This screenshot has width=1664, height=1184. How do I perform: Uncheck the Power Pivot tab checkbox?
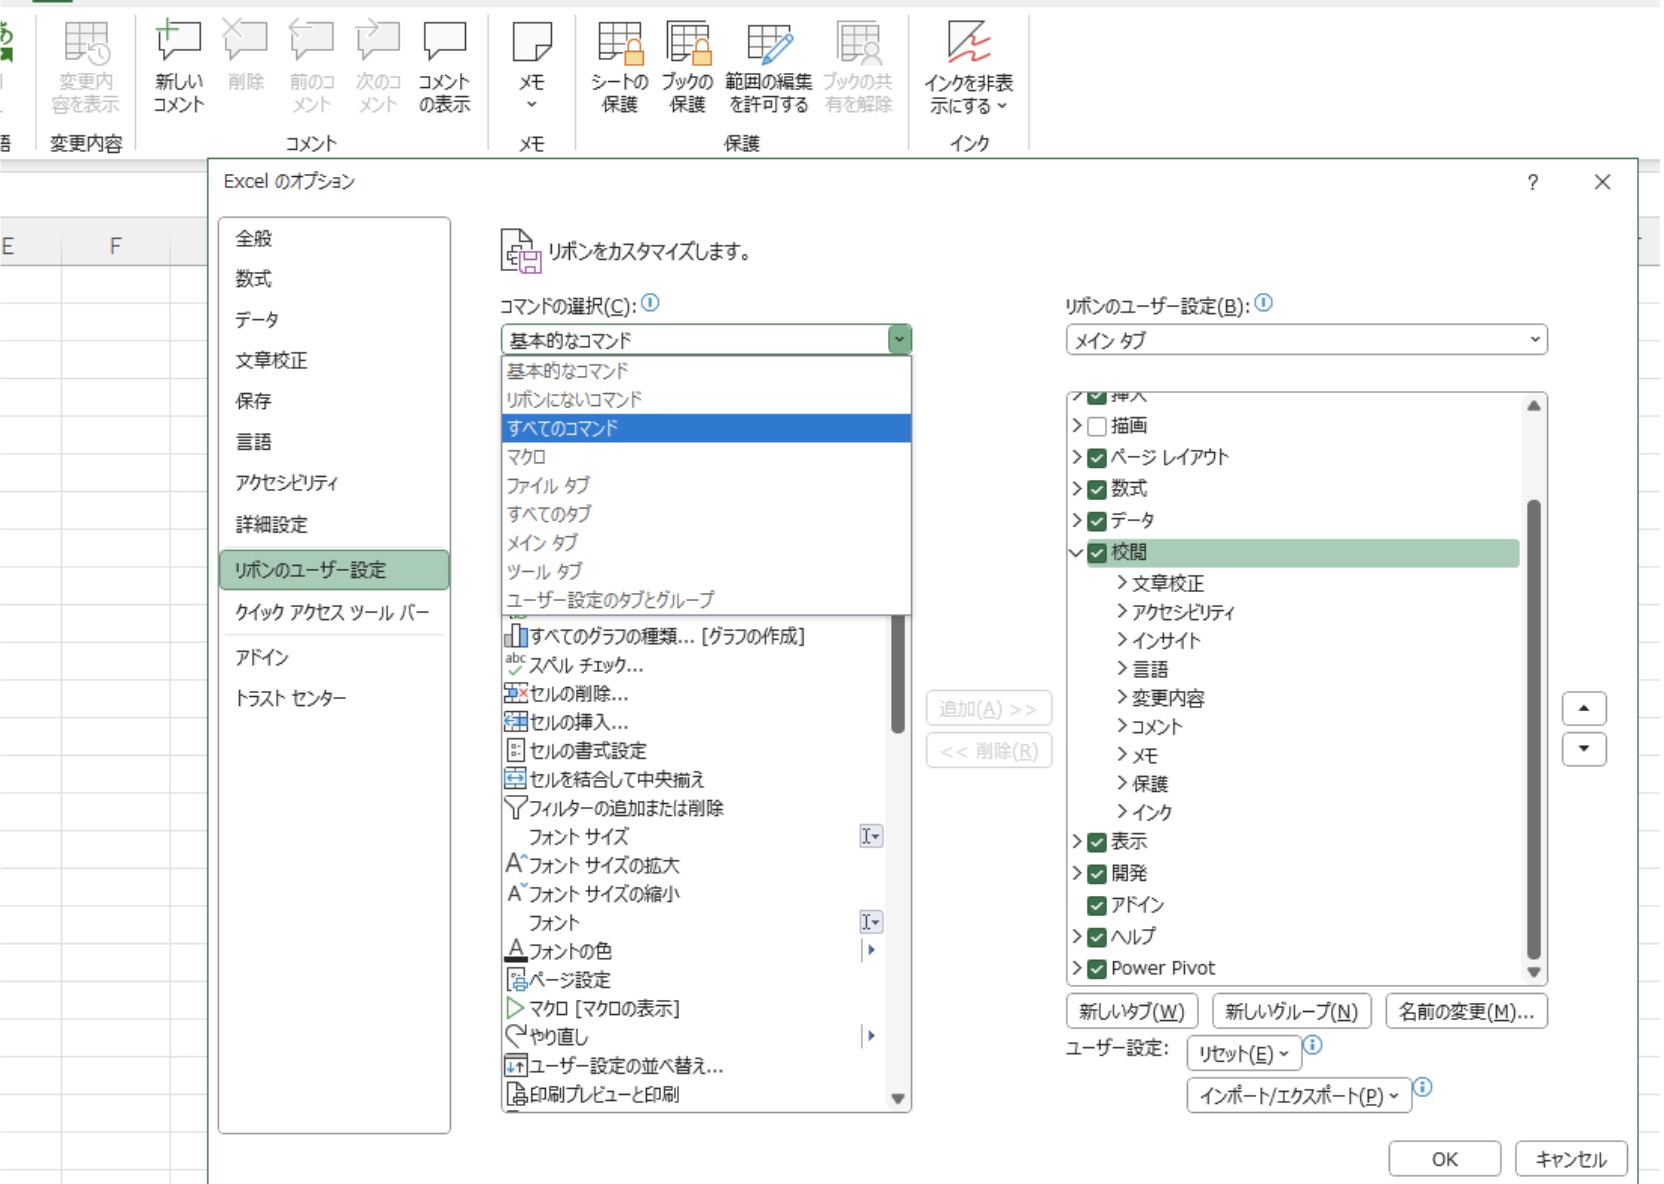1096,968
